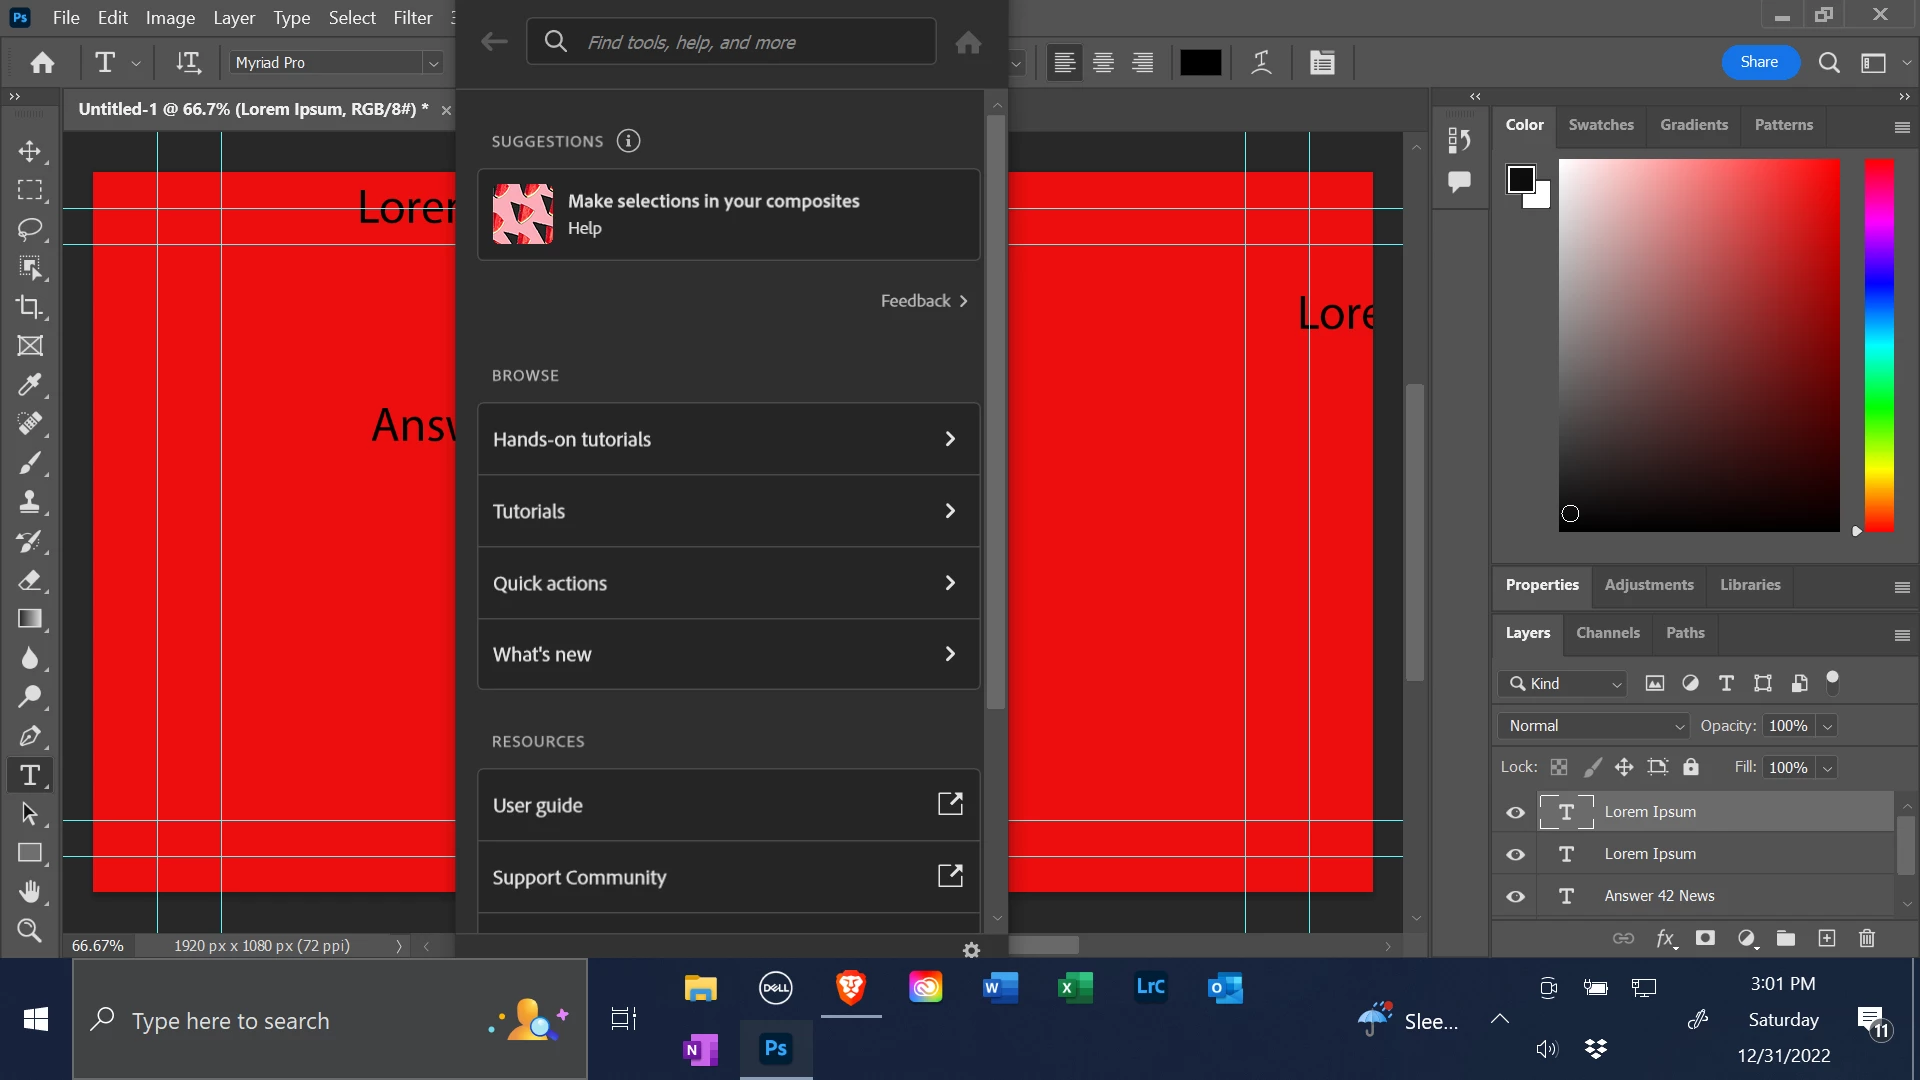
Task: Click the black text color swatch
Action: 1201,62
